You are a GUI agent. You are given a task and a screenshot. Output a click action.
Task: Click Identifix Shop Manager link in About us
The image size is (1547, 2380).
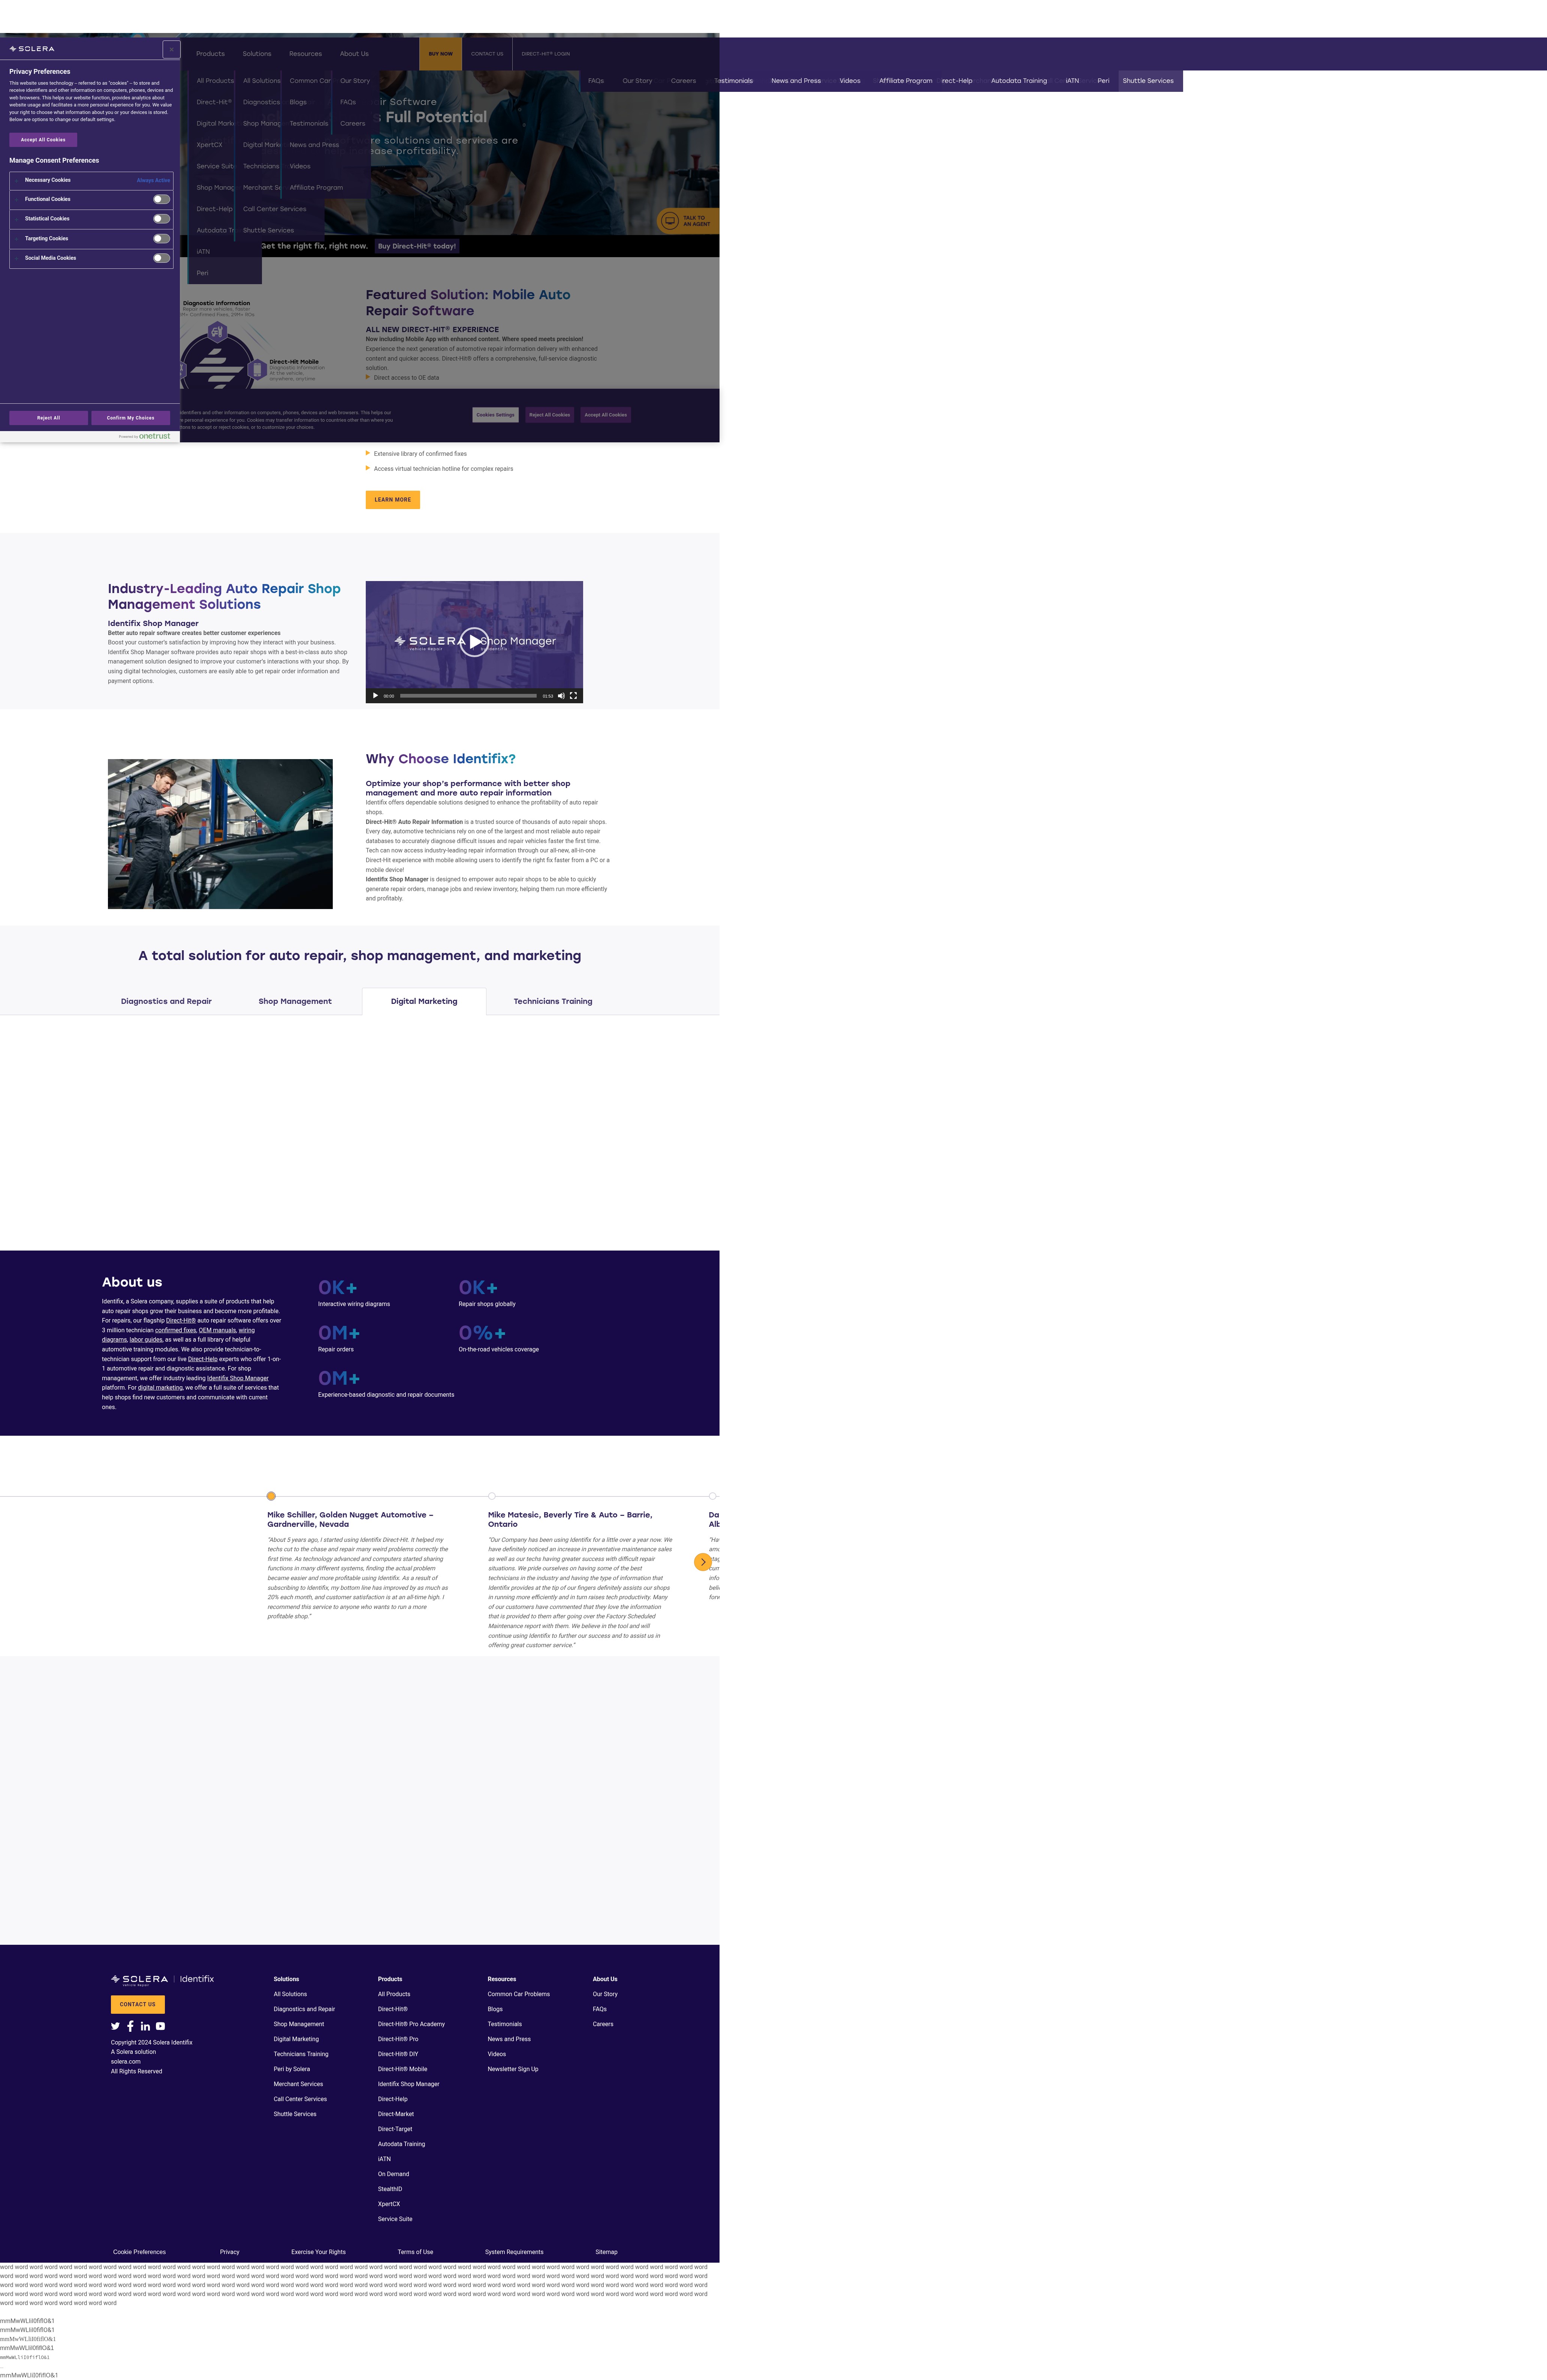[238, 1378]
